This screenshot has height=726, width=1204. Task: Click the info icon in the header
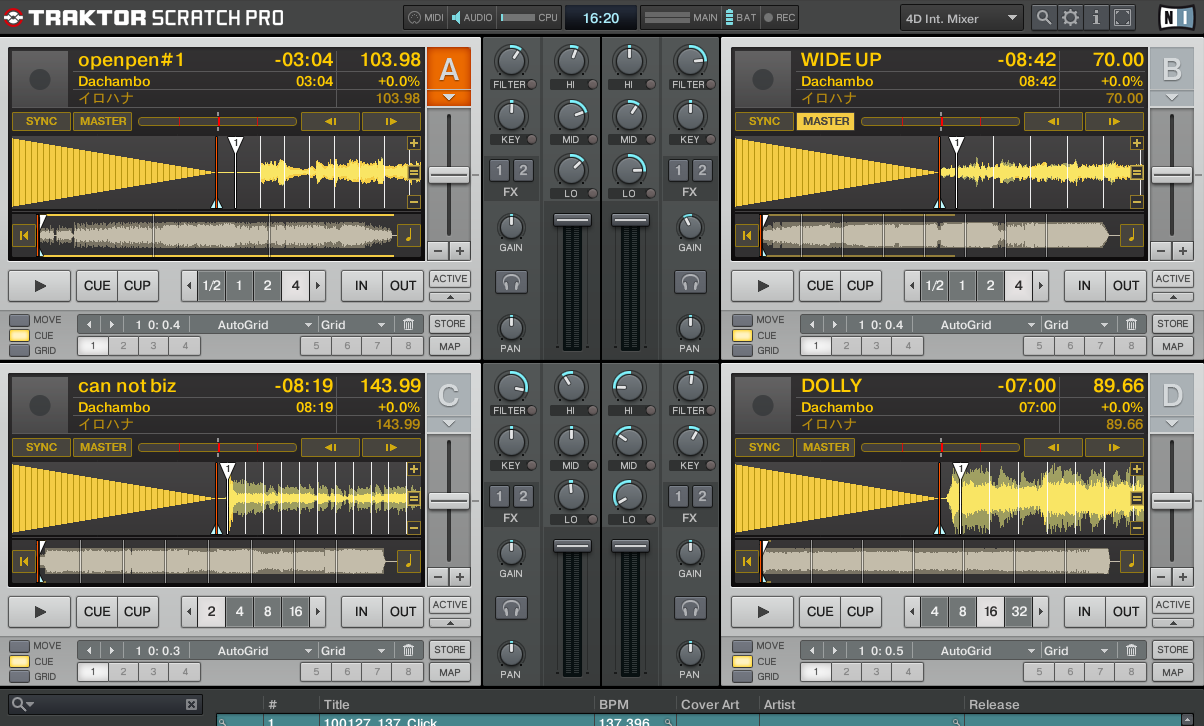[x=1096, y=17]
